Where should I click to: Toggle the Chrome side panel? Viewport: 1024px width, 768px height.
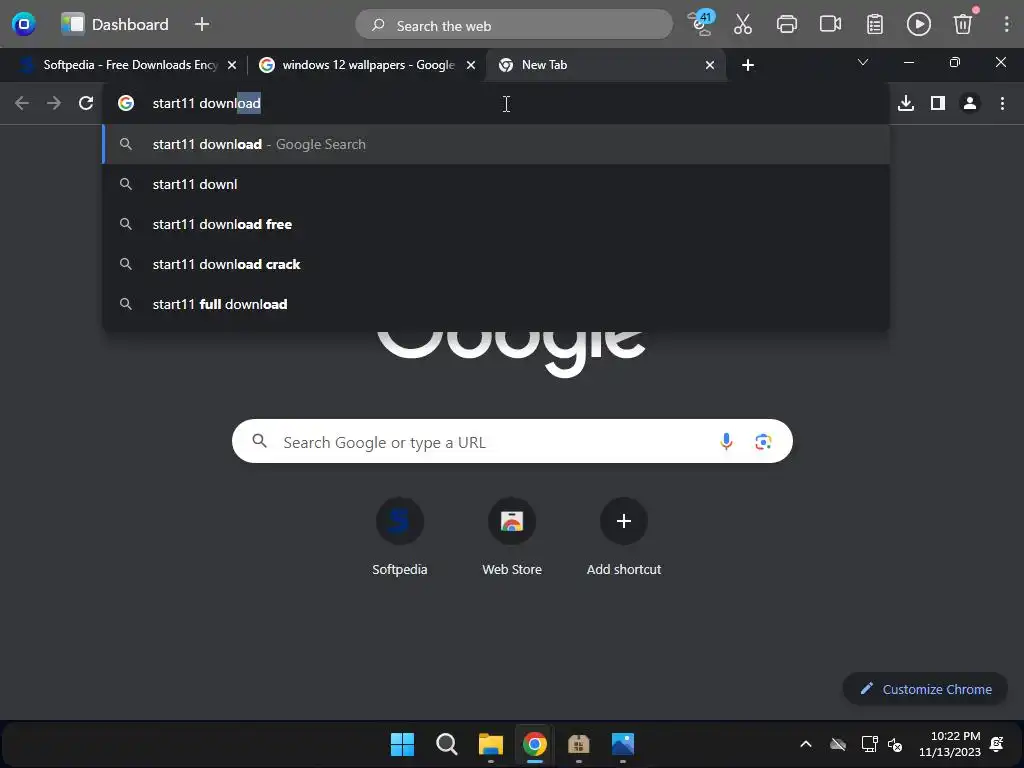938,103
